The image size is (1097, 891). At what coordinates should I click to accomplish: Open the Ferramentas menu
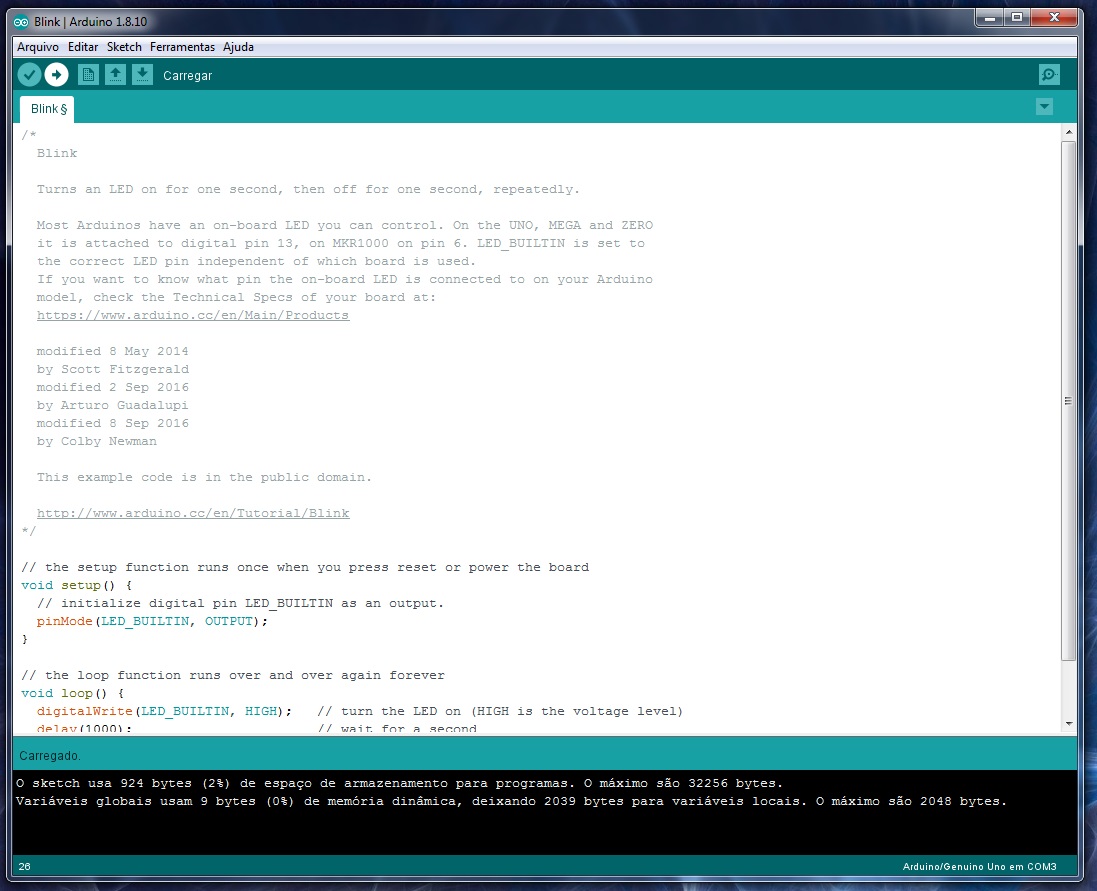coord(182,47)
